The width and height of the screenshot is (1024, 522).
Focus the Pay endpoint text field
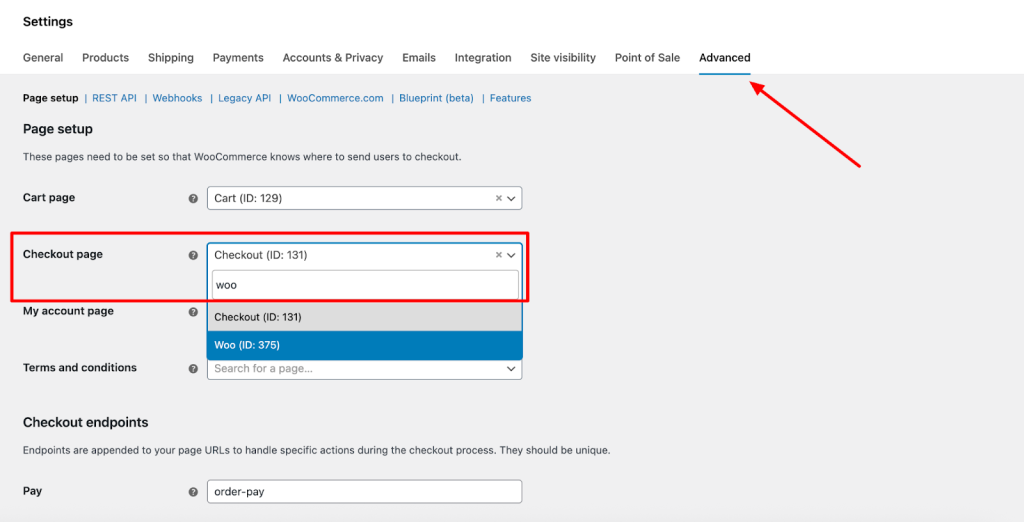click(364, 492)
